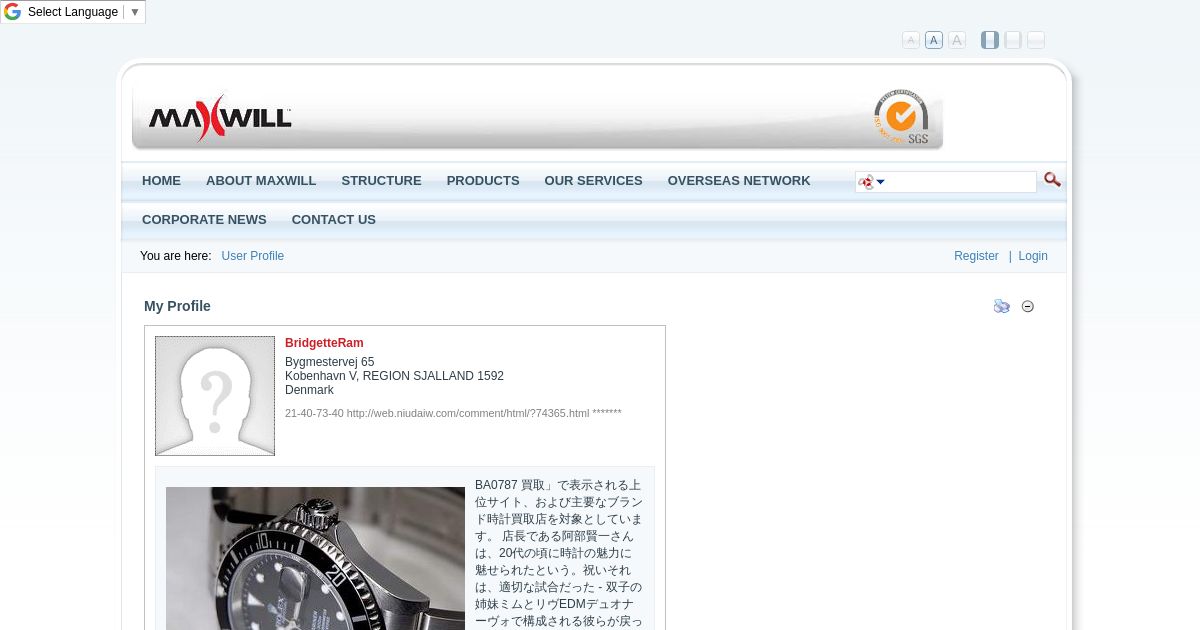
Task: Open the STRUCTURE menu
Action: (381, 181)
